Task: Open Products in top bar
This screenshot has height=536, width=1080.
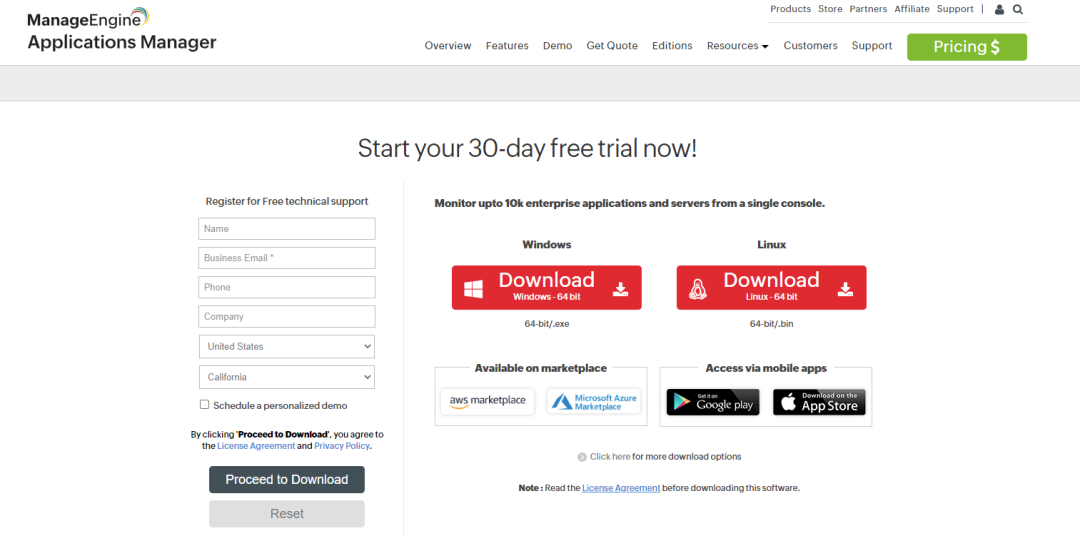Action: [x=790, y=9]
